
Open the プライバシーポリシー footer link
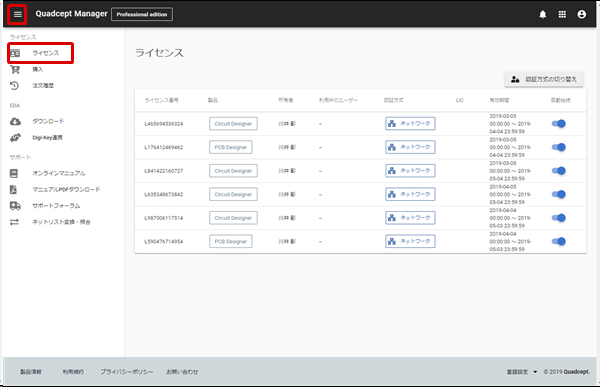[x=127, y=372]
